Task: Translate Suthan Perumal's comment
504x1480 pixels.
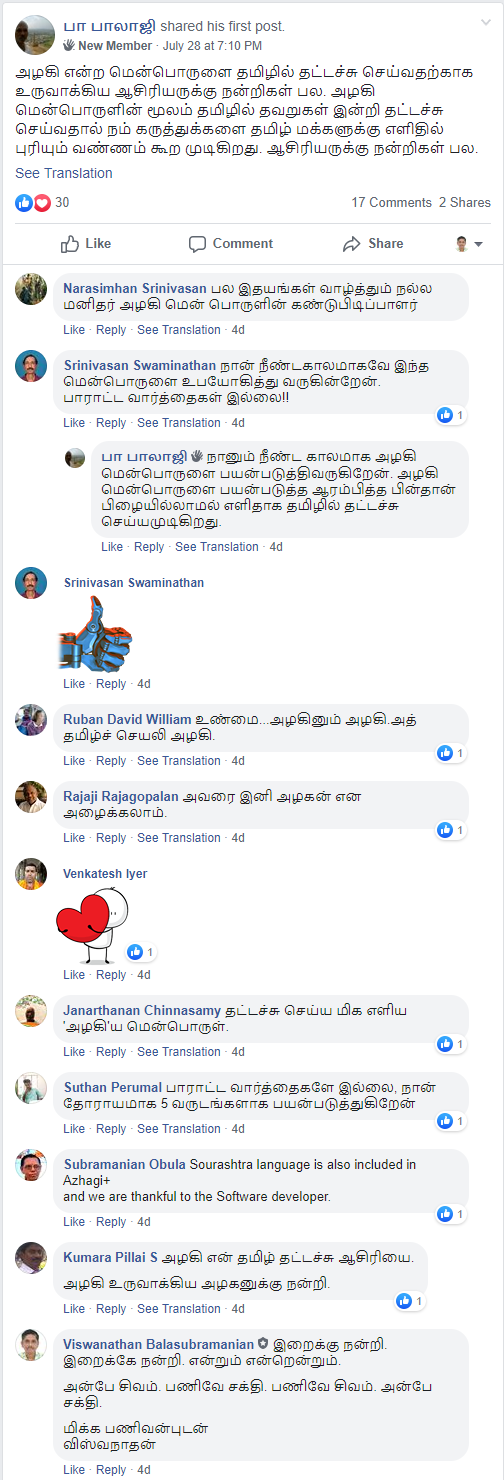Action: pyautogui.click(x=178, y=1129)
